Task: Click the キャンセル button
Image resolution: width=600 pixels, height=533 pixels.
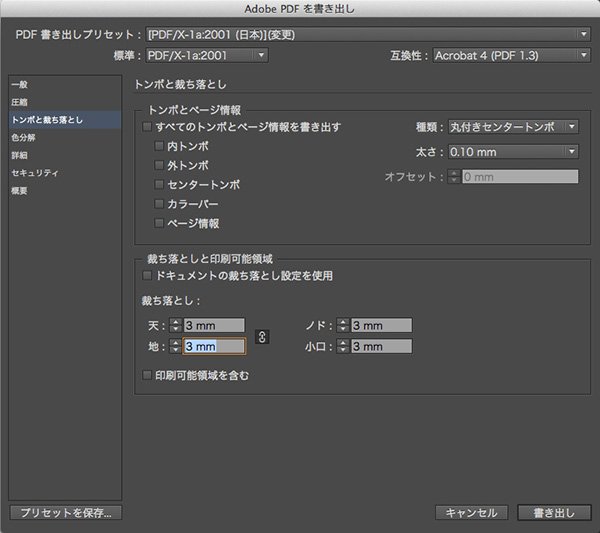Action: [x=471, y=513]
